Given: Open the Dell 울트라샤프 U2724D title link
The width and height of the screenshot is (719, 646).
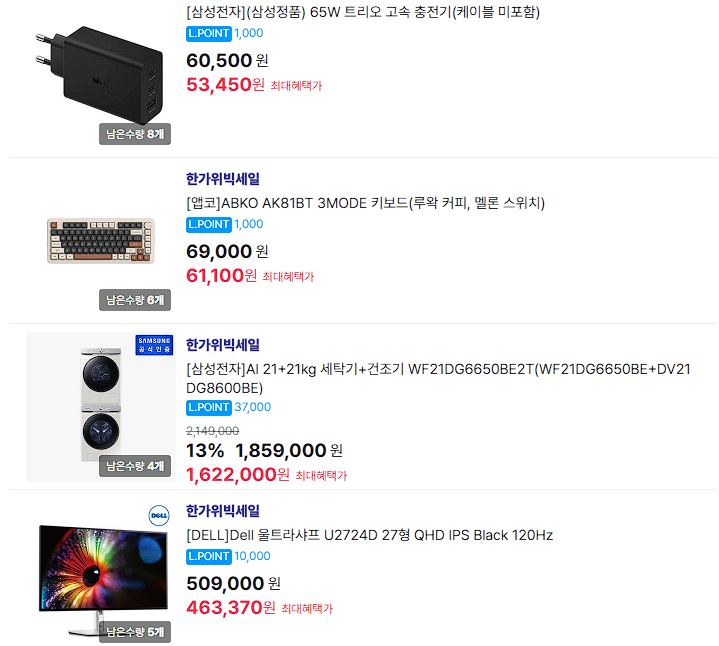Looking at the screenshot, I should pyautogui.click(x=370, y=535).
